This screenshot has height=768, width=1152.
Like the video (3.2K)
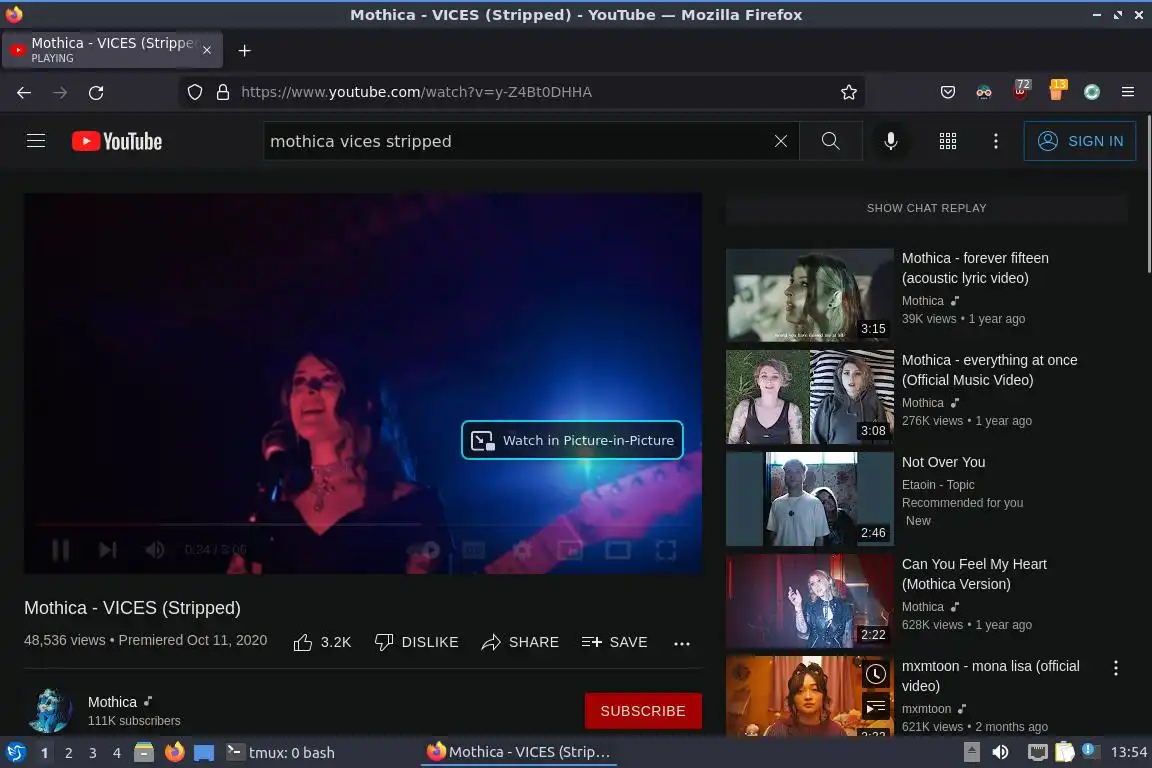[x=323, y=642]
